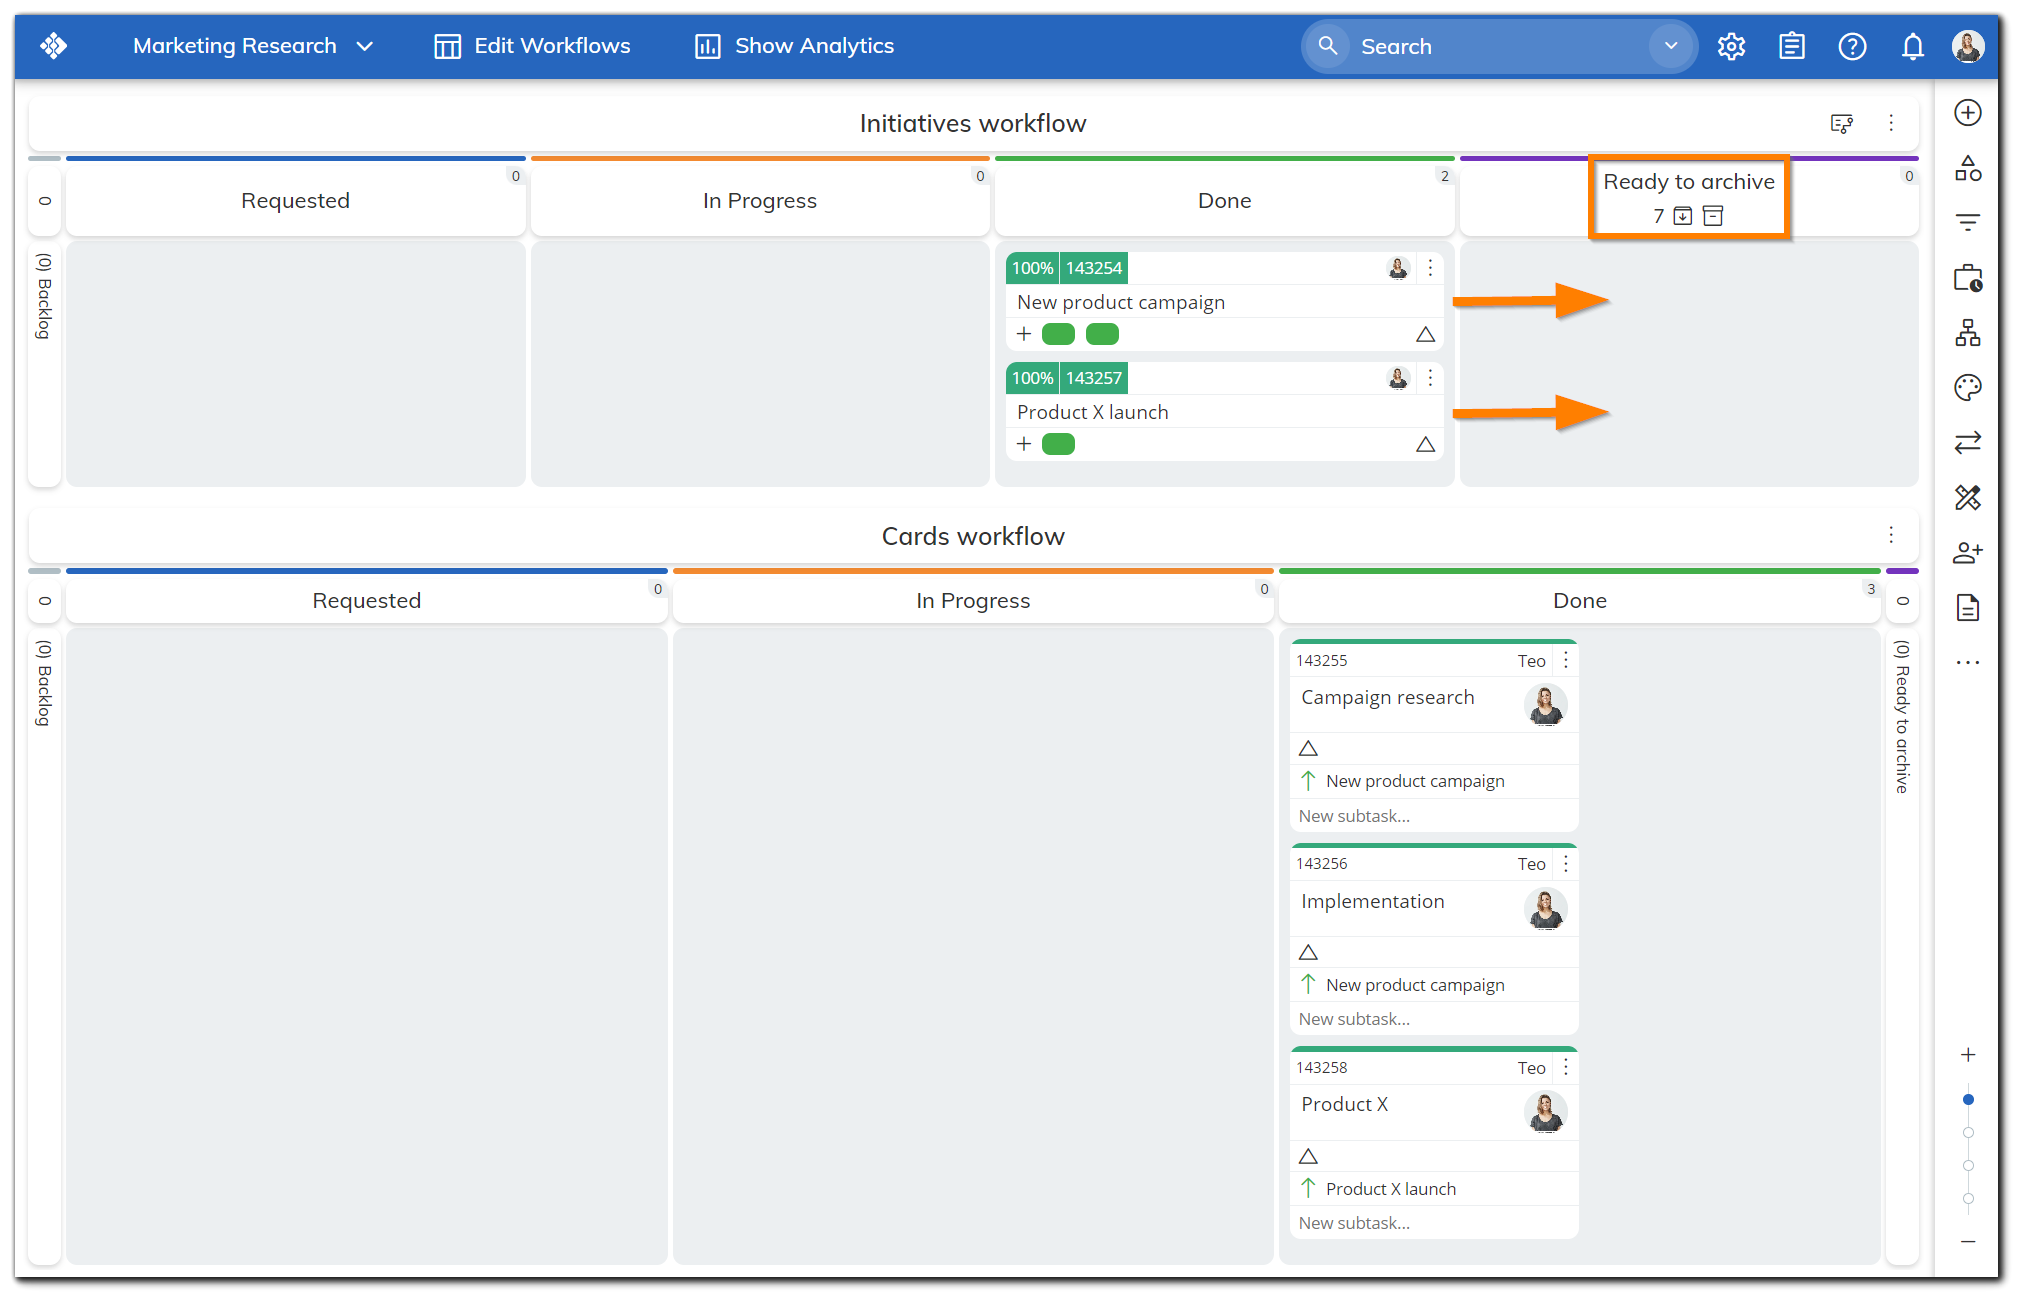Click the add new card plus icon

tap(1967, 113)
